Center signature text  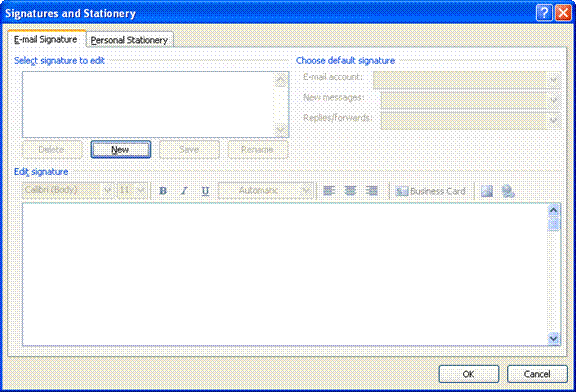(x=350, y=191)
